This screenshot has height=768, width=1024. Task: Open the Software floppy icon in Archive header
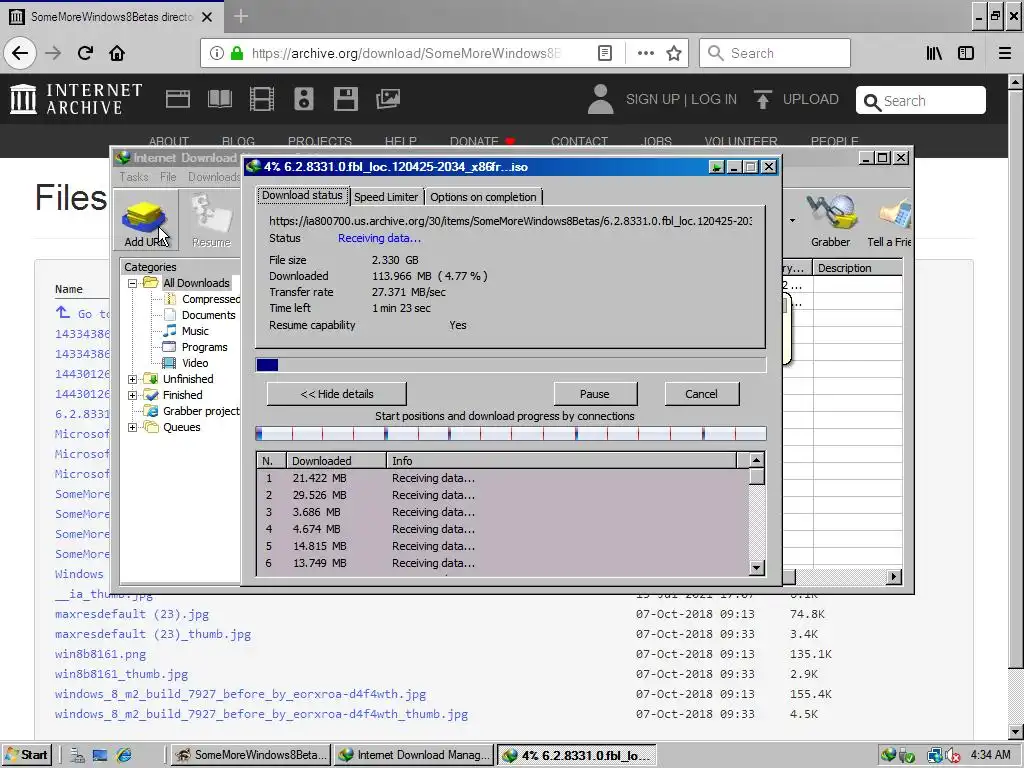[x=345, y=99]
